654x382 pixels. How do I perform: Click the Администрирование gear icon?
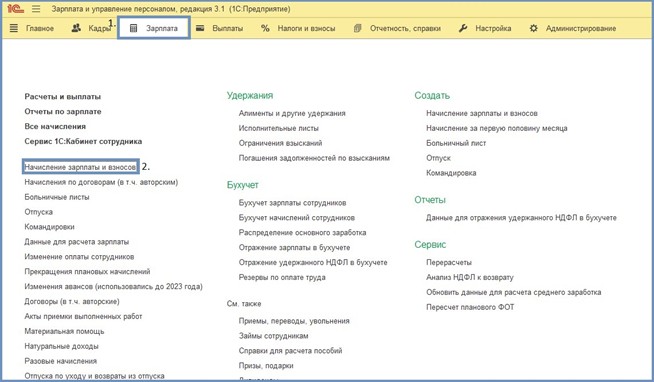tap(533, 28)
